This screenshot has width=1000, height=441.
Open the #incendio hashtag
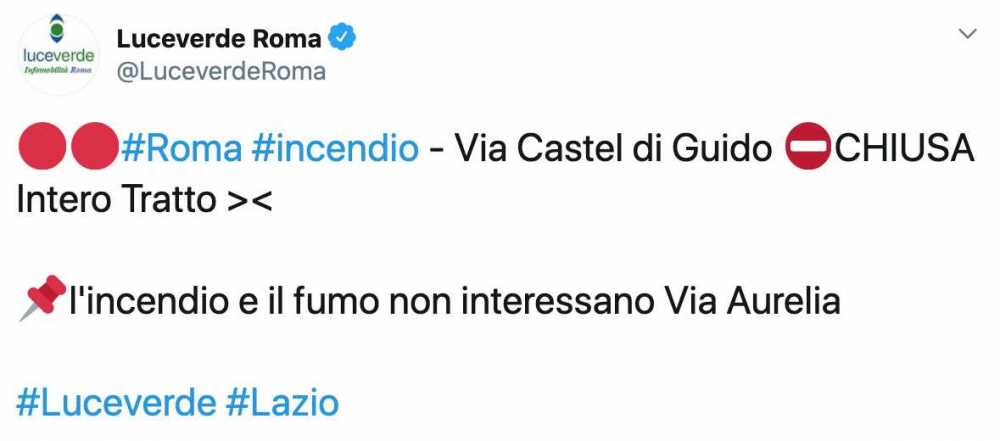coord(336,149)
